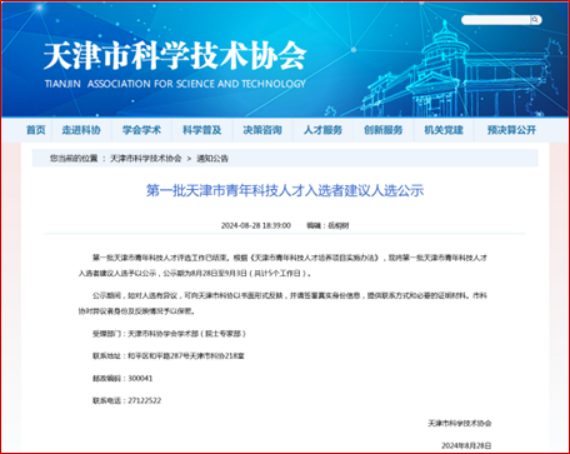This screenshot has height=454, width=570.
Task: Click the 天津市科学技术协会 breadcrumb link
Action: [146, 158]
